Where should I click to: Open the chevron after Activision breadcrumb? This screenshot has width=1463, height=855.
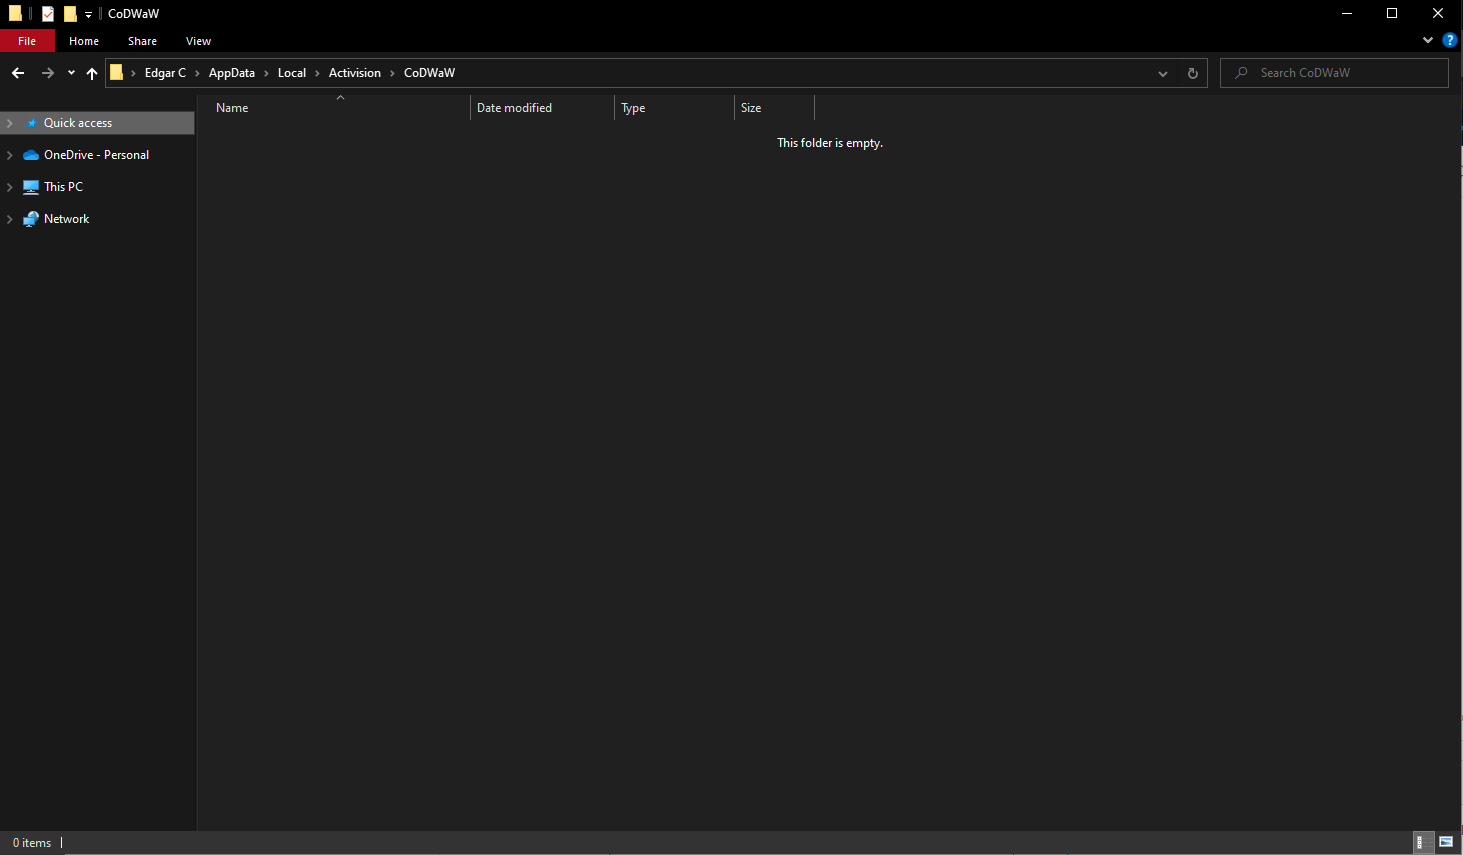393,73
